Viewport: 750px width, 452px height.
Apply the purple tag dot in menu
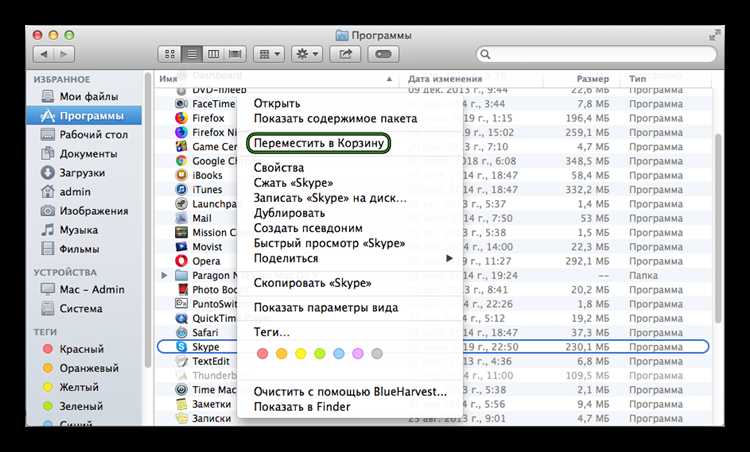click(358, 353)
